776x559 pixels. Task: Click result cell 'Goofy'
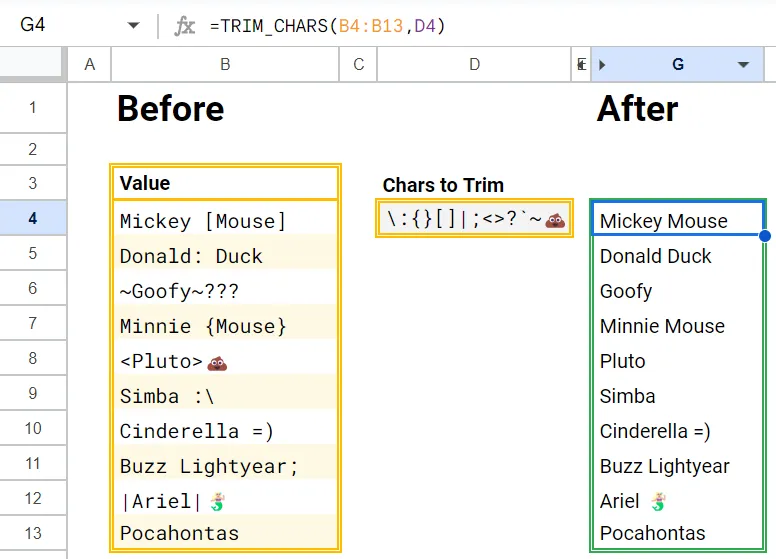[x=678, y=288]
